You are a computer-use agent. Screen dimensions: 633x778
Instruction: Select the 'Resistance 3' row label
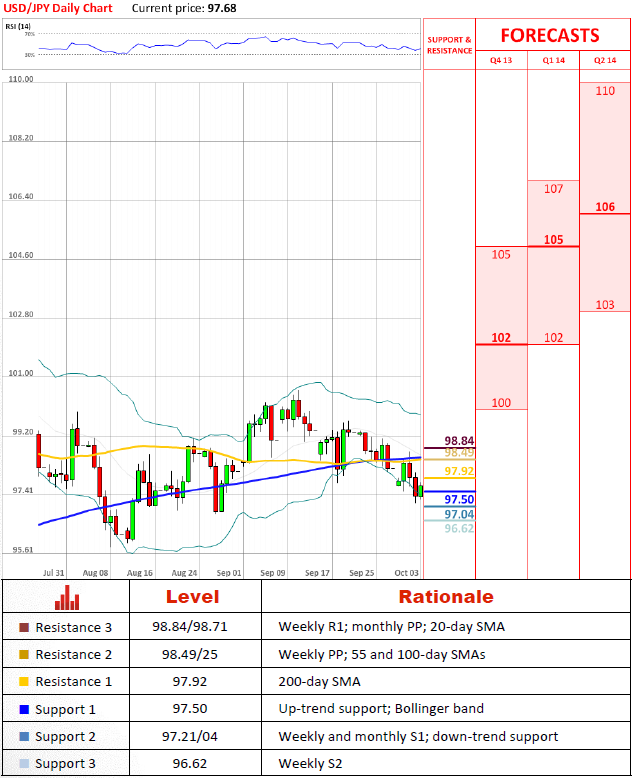(x=73, y=628)
